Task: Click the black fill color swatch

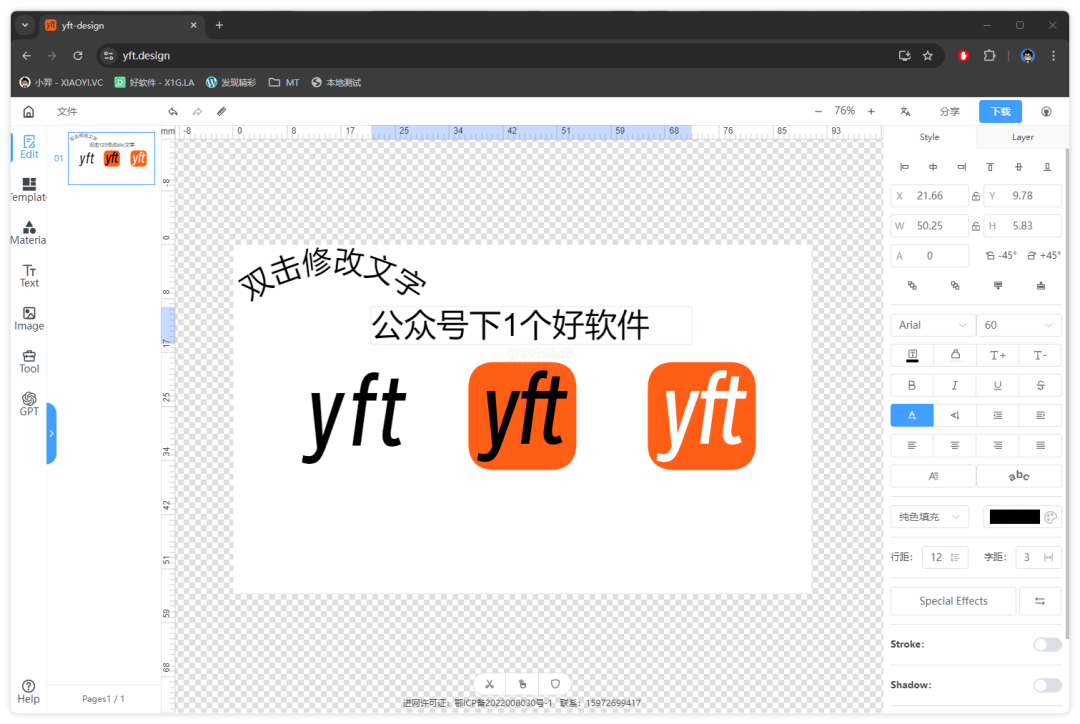Action: [1013, 517]
